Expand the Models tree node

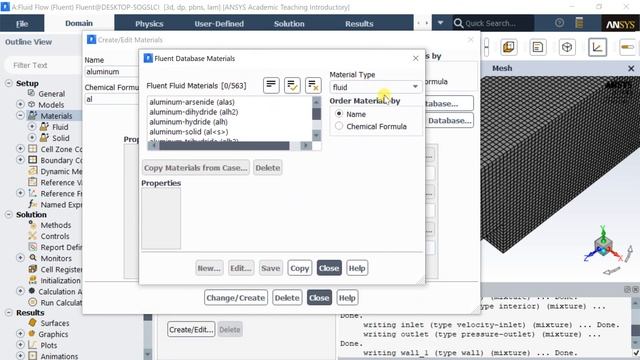[20, 104]
